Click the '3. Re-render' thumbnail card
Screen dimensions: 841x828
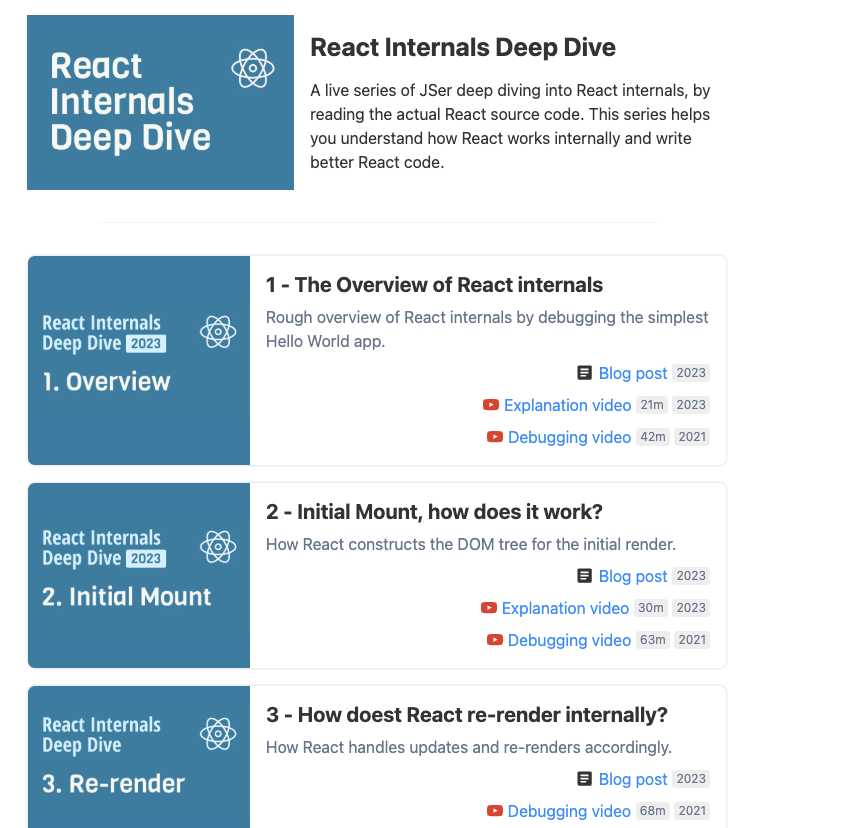pos(139,757)
